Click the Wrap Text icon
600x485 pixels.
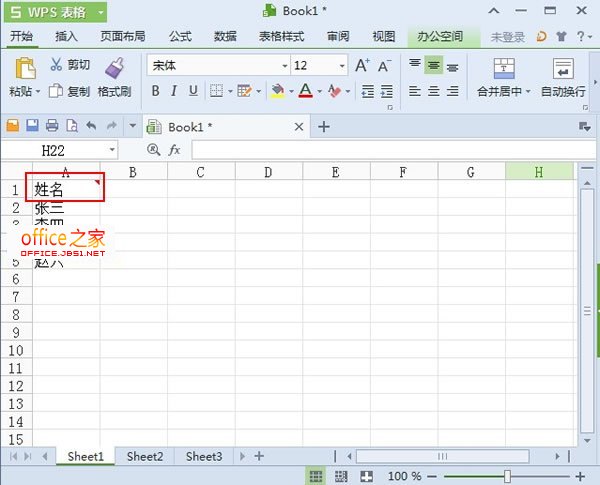pyautogui.click(x=563, y=68)
